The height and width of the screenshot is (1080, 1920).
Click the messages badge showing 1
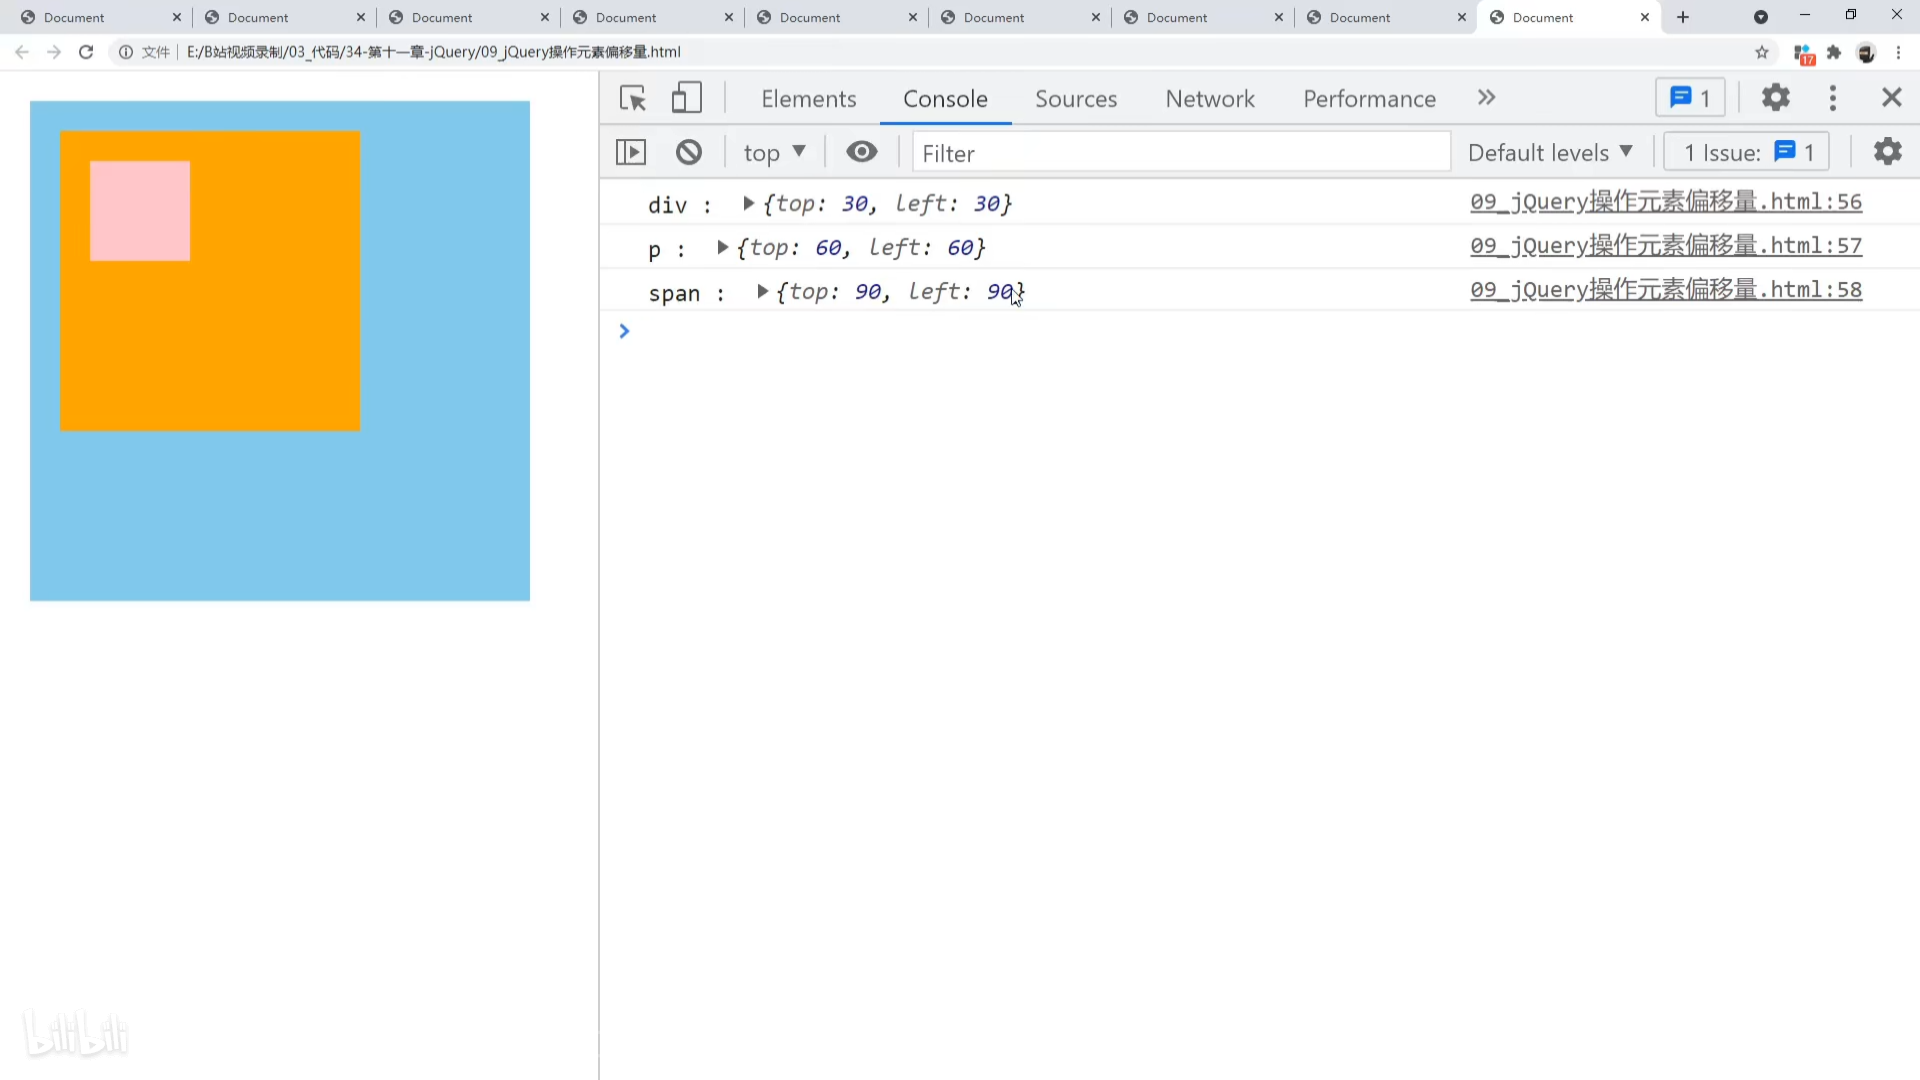[1690, 98]
